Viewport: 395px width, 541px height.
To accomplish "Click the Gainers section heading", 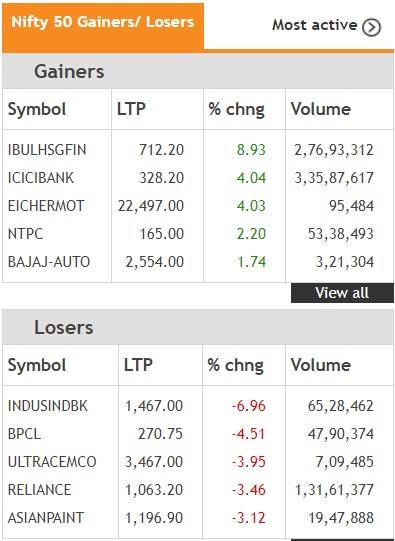I will tap(69, 71).
